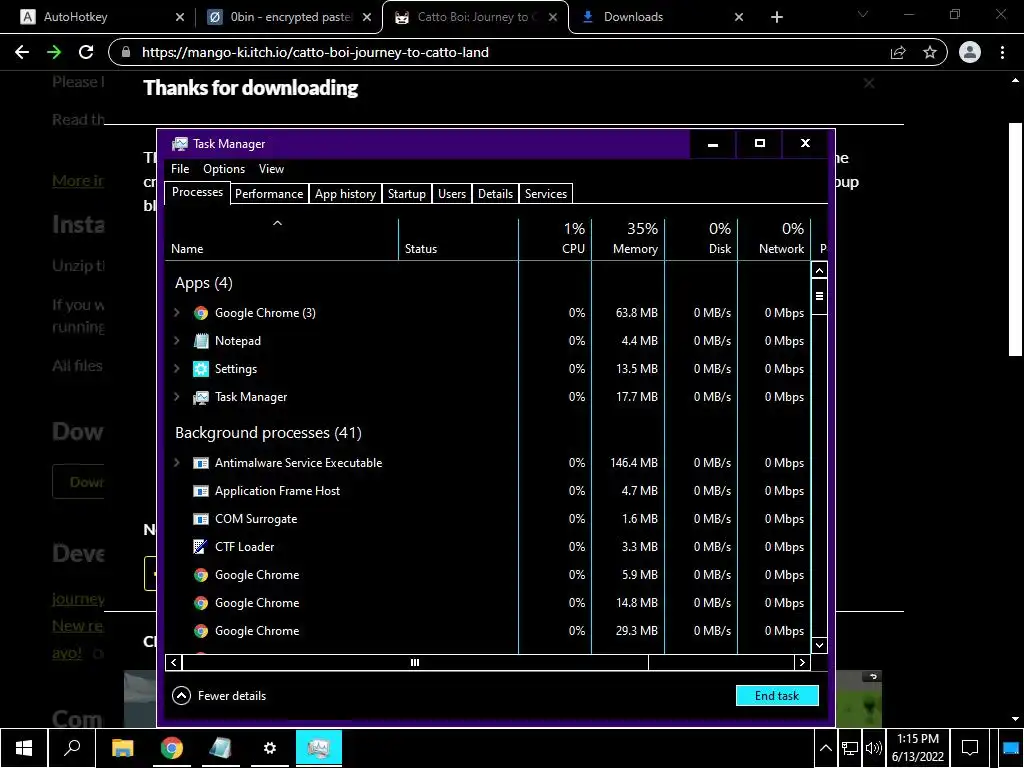Click Task Manager title bar icon
Image resolution: width=1024 pixels, height=768 pixels.
coord(180,144)
